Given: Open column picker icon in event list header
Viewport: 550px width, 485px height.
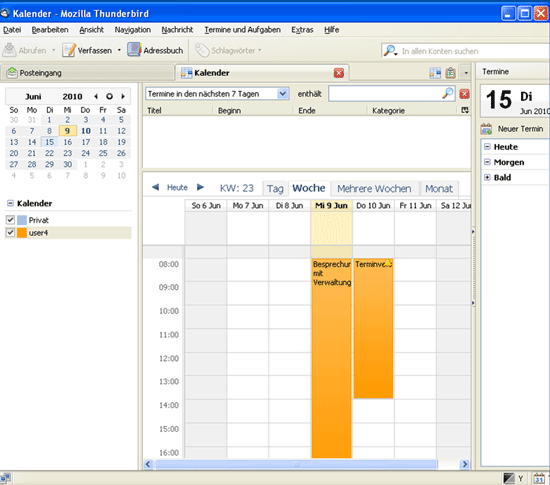Looking at the screenshot, I should 465,110.
